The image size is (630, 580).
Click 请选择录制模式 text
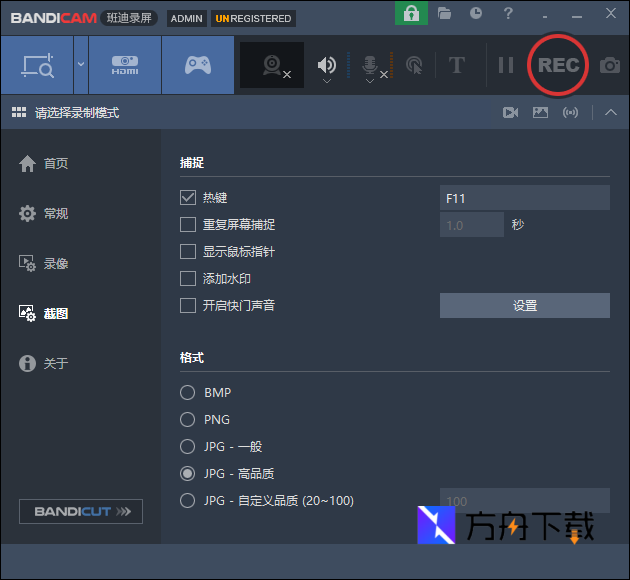tap(77, 113)
